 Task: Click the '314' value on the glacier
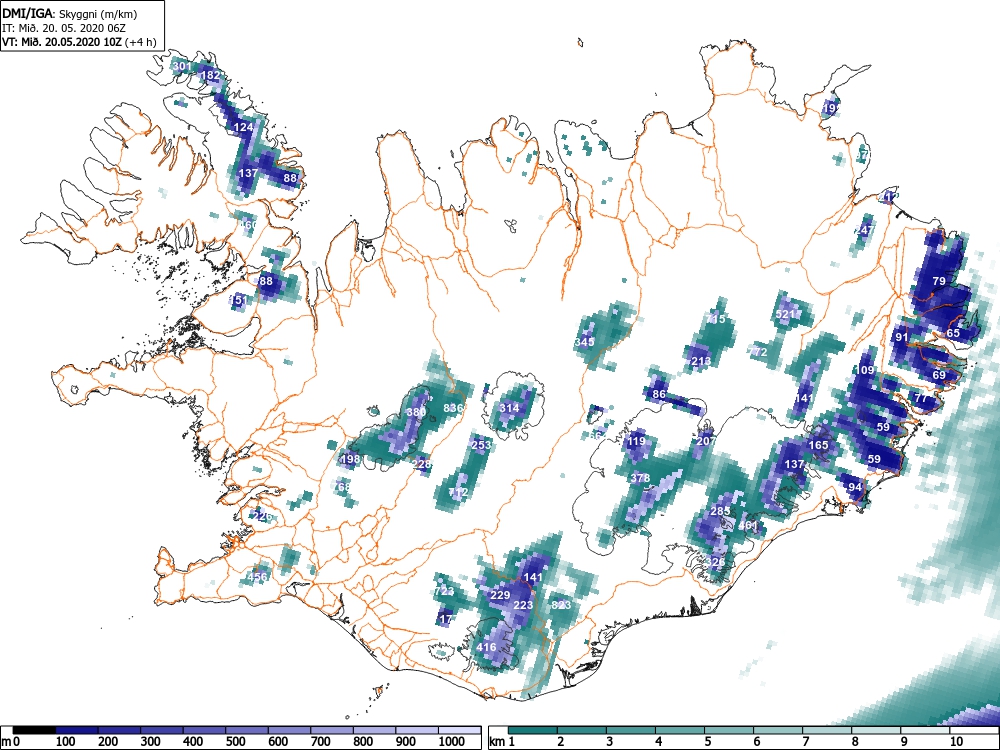509,408
